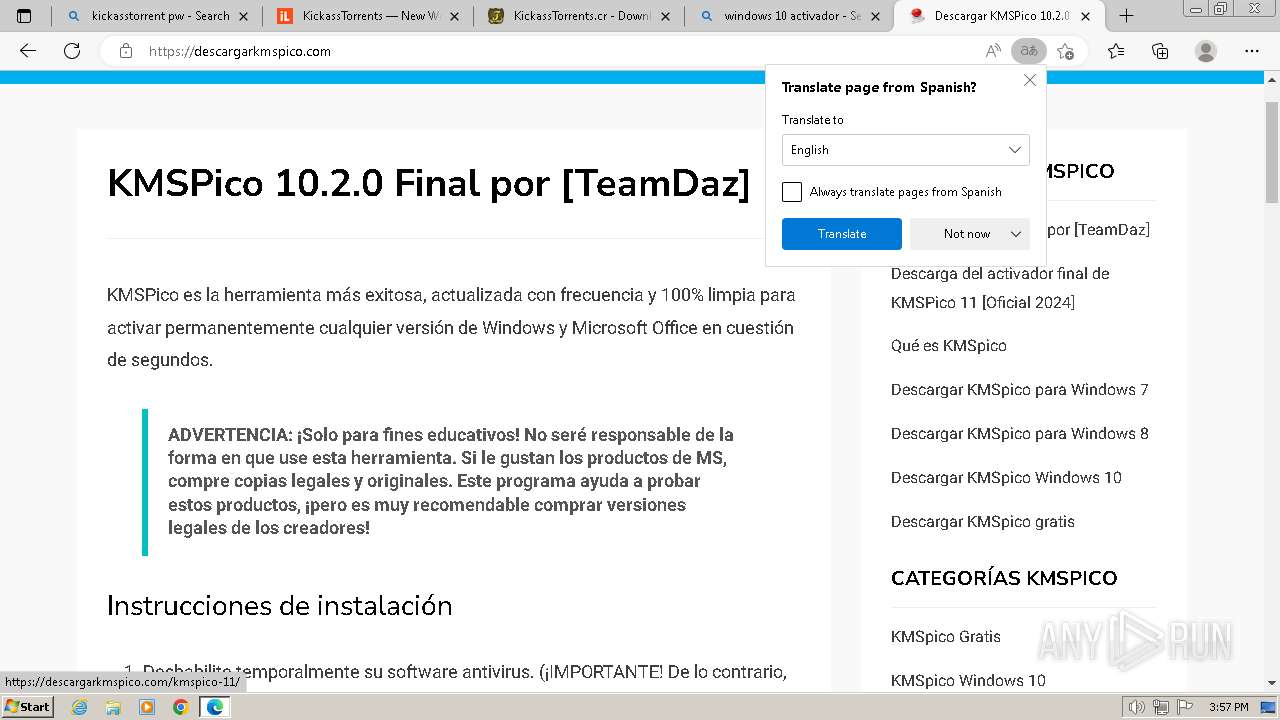Open Qué es KMSpico link
The image size is (1280, 720).
pos(949,346)
